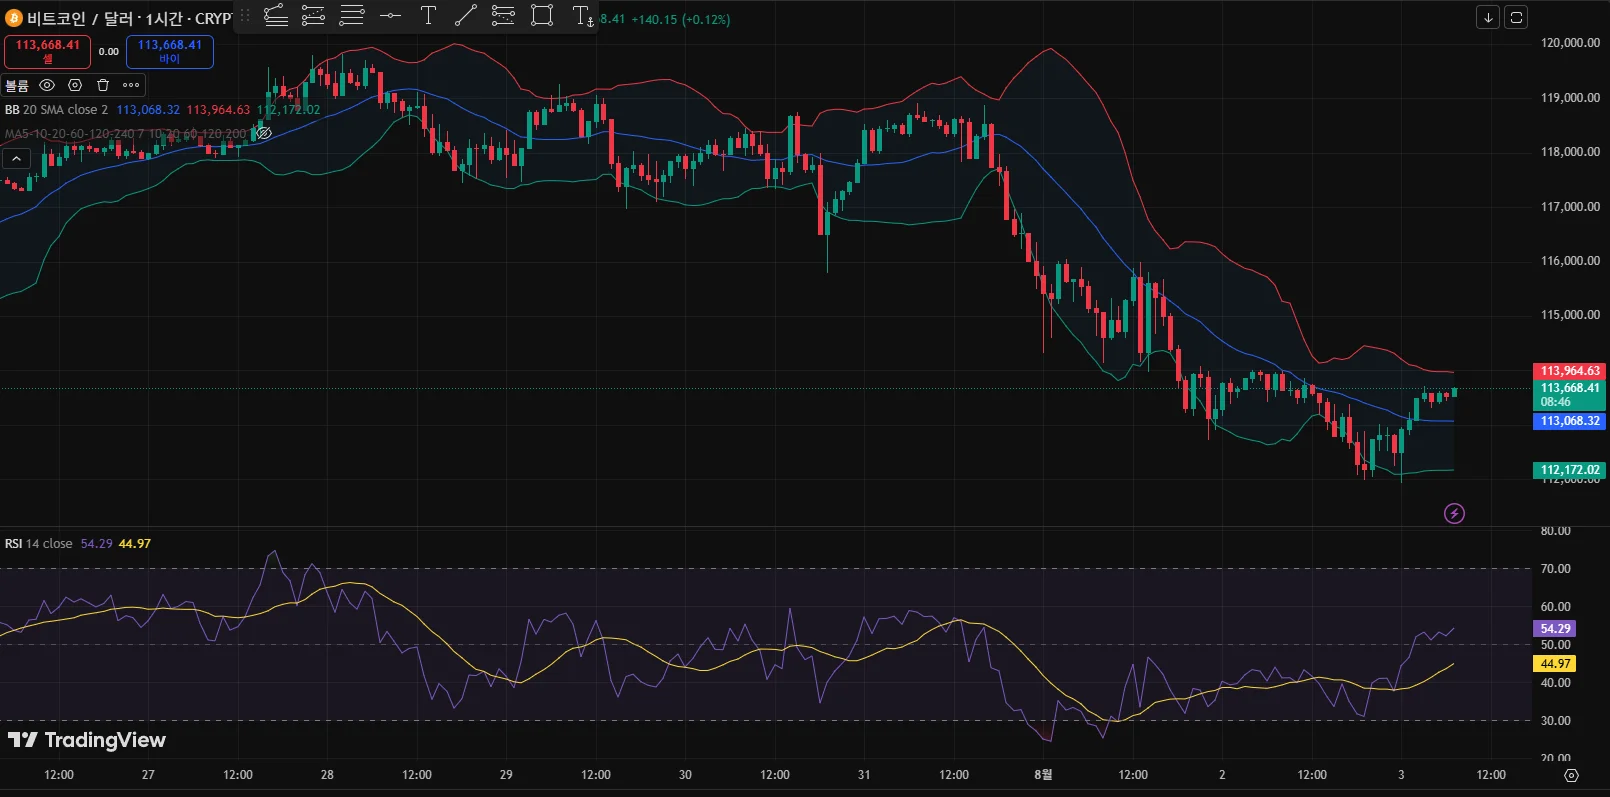Toggle fullscreen chart frame button
1610x797 pixels.
point(1516,17)
